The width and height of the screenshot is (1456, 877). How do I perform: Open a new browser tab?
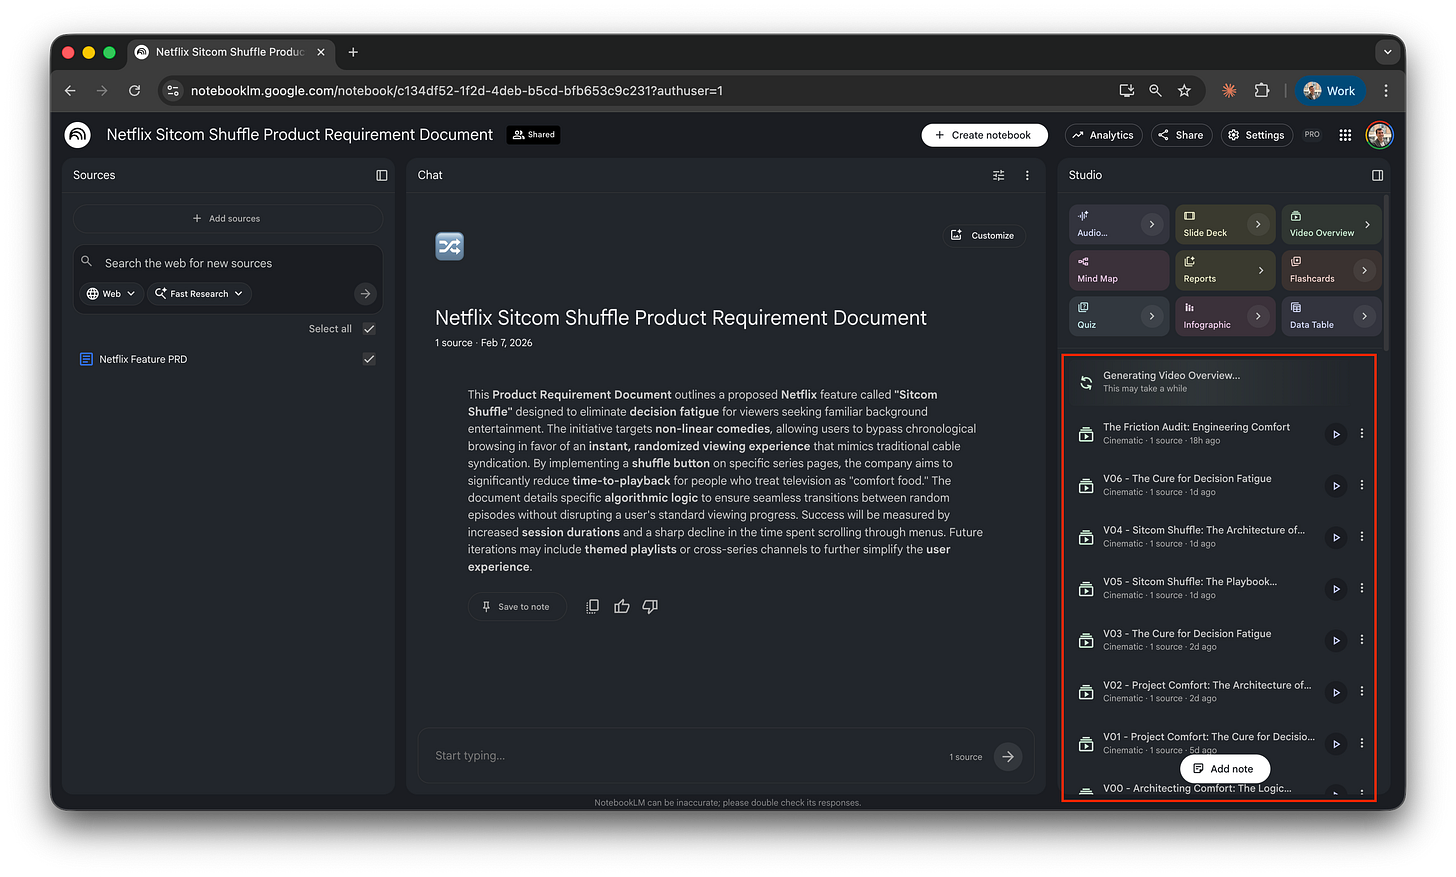353,52
